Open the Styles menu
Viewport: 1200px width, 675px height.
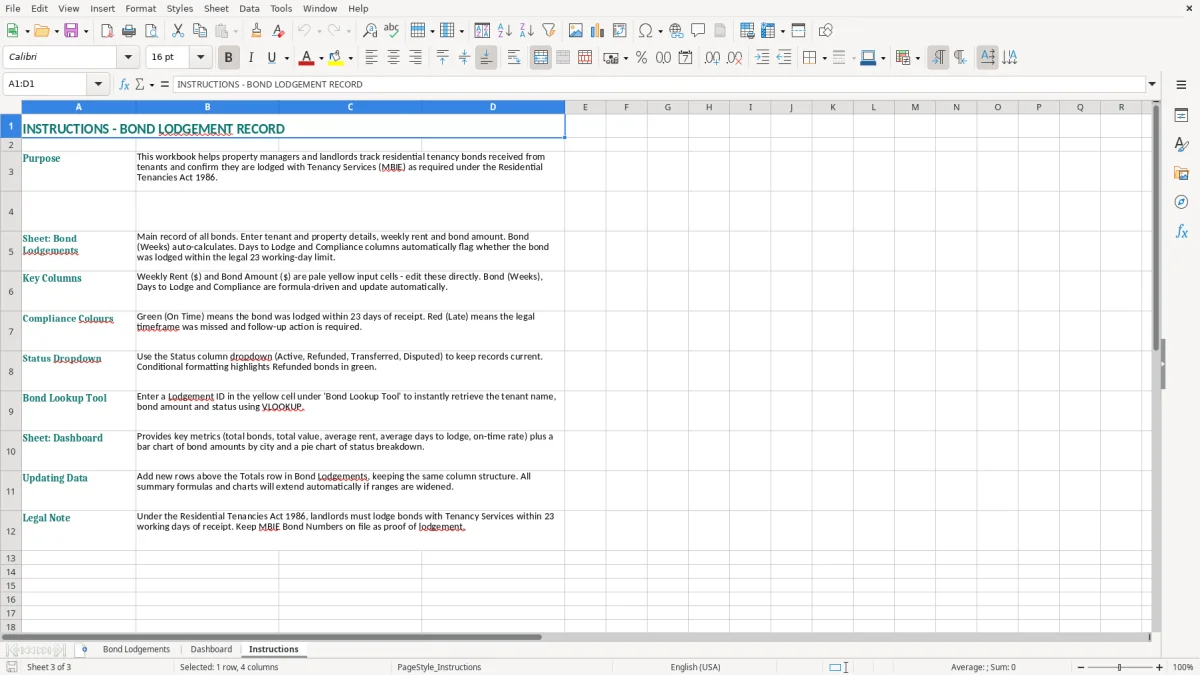tap(180, 8)
